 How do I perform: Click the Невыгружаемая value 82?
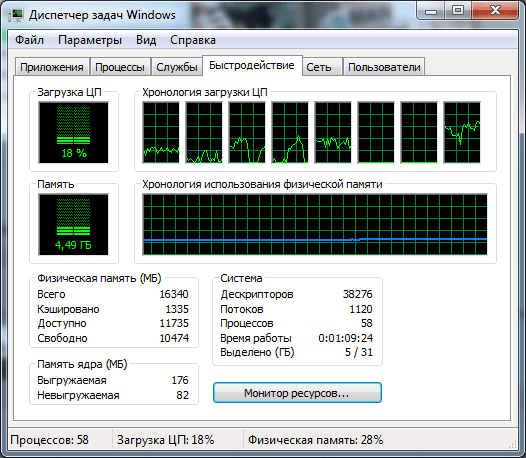pos(182,395)
